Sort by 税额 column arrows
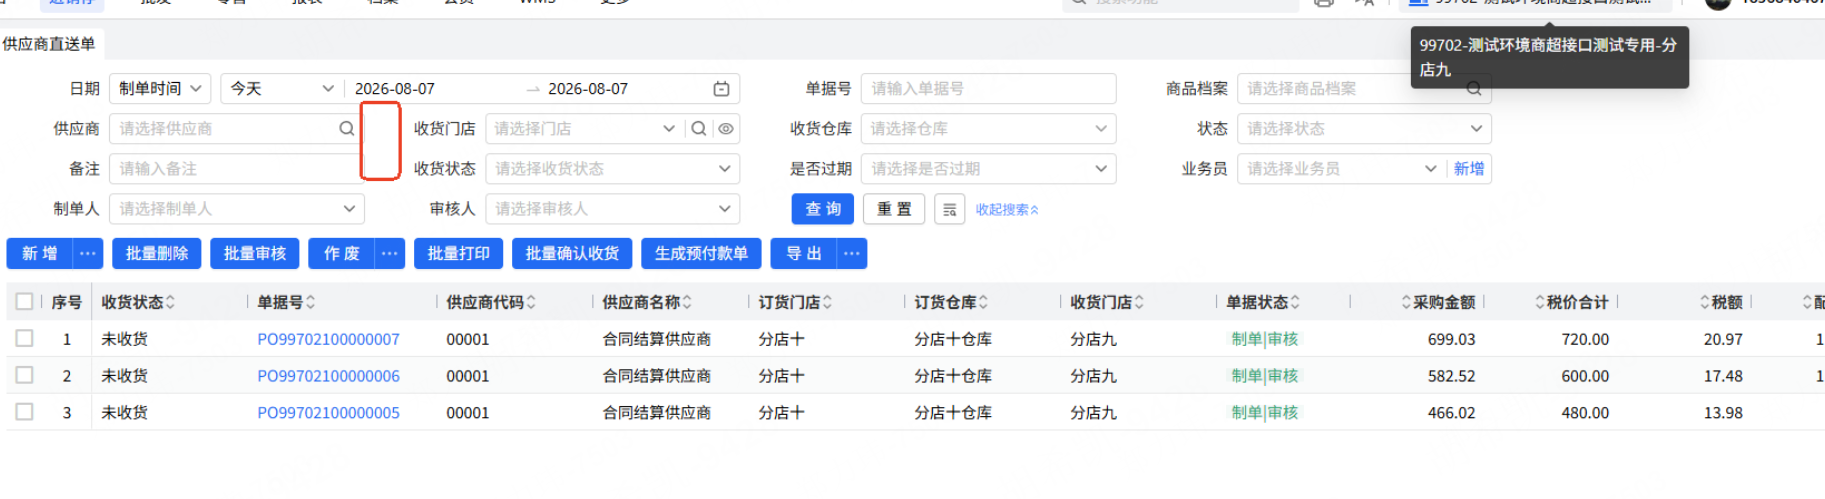Image resolution: width=1825 pixels, height=499 pixels. [1705, 302]
